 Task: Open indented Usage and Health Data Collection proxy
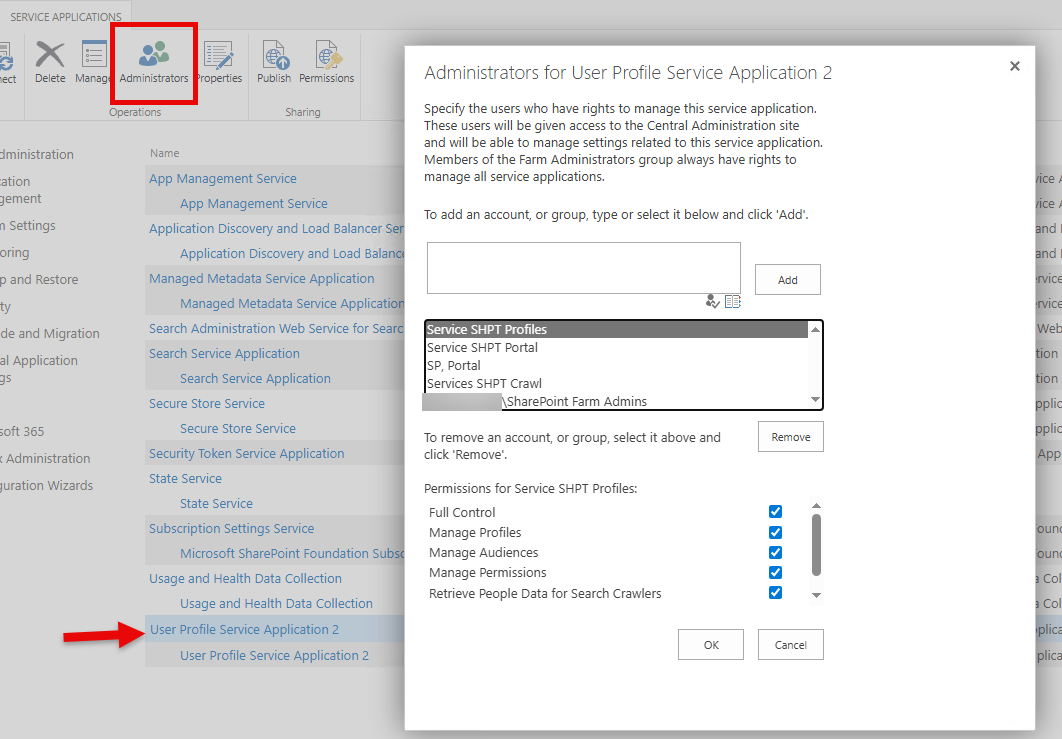(276, 604)
